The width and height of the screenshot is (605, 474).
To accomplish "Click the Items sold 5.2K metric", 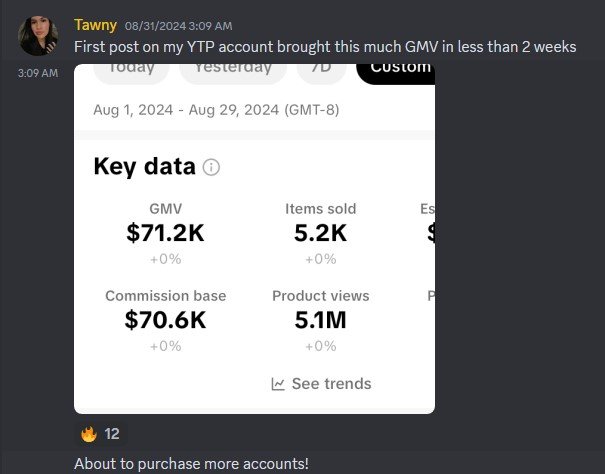I will point(320,233).
